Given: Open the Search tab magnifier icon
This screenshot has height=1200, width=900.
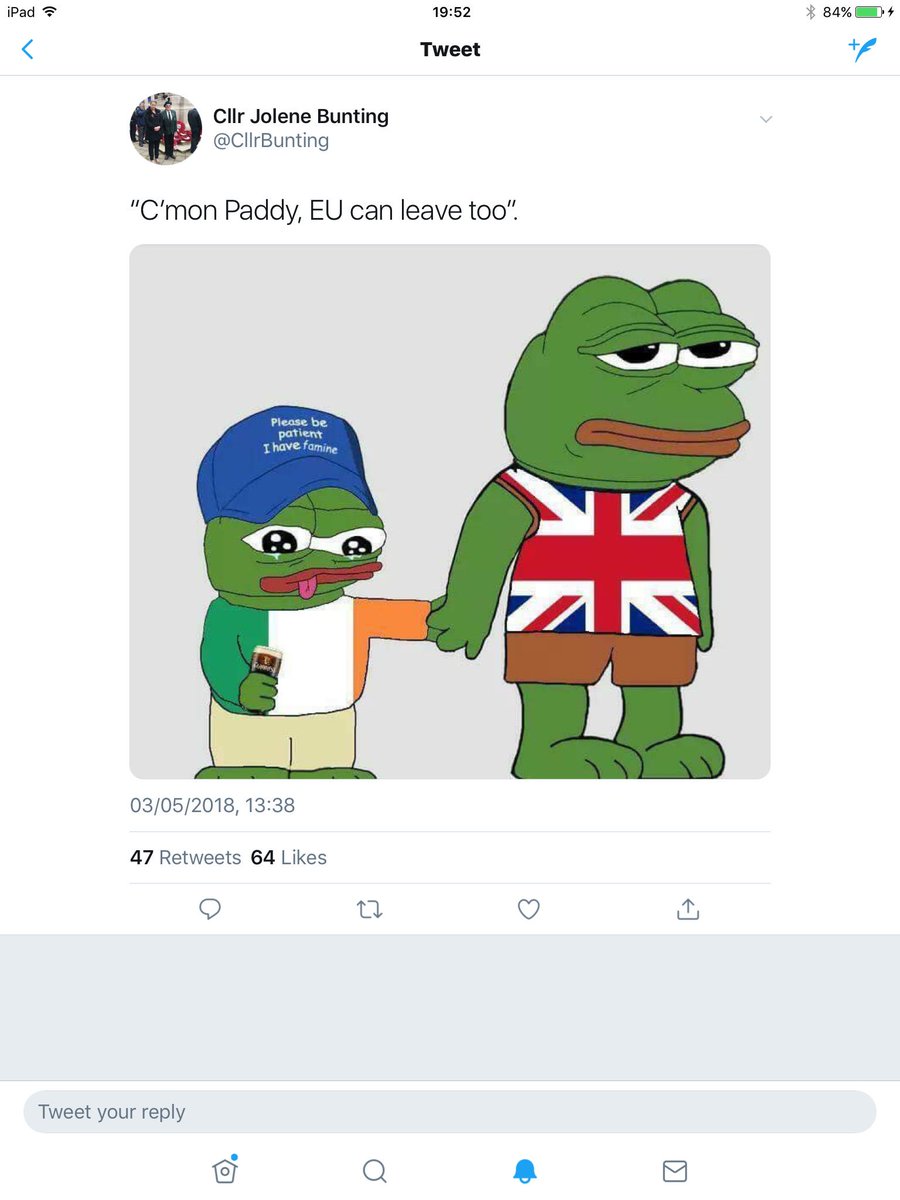Looking at the screenshot, I should point(375,1170).
